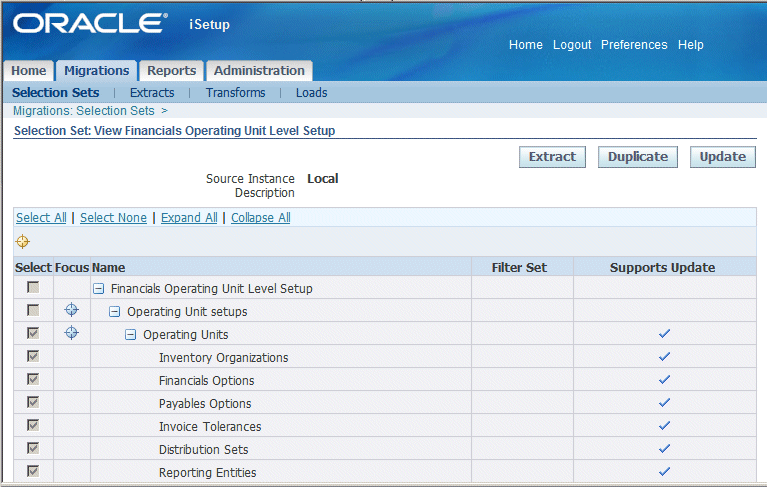Viewport: 767px width, 487px height.
Task: Toggle checkbox for Financials Options
Action: pyautogui.click(x=33, y=379)
